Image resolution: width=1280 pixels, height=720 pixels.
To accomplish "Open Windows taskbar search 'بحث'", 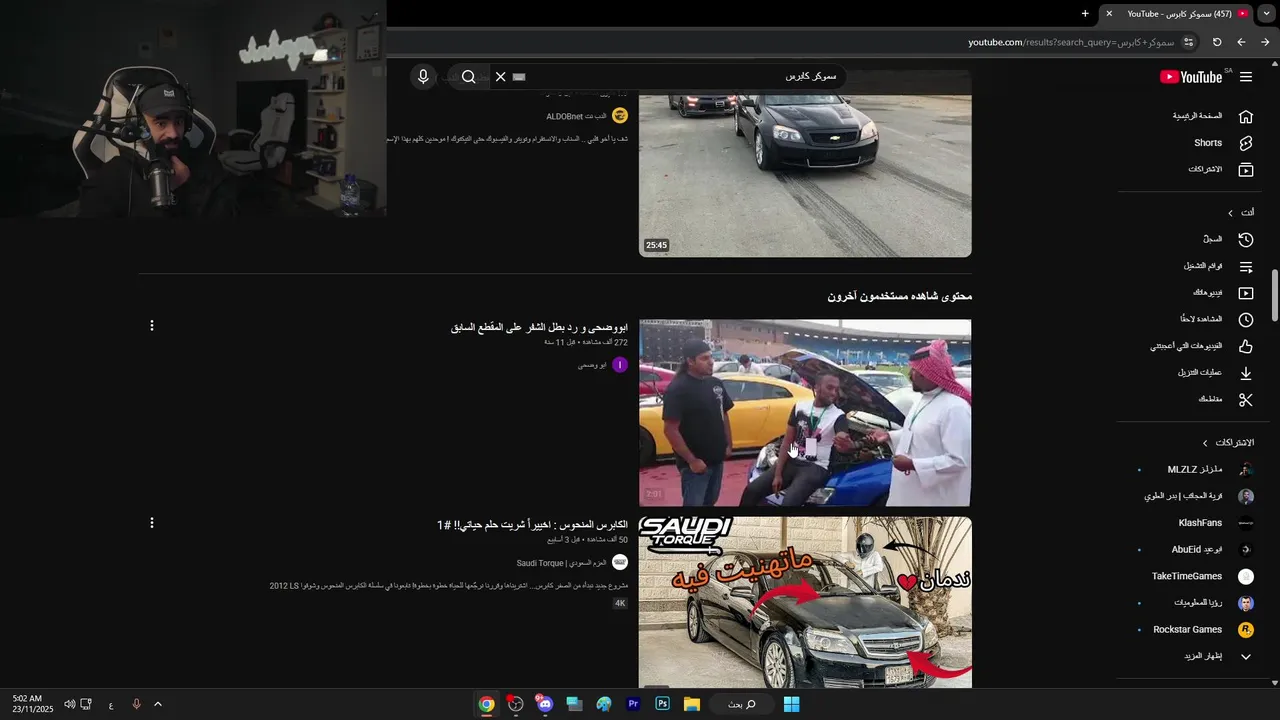I will (741, 704).
